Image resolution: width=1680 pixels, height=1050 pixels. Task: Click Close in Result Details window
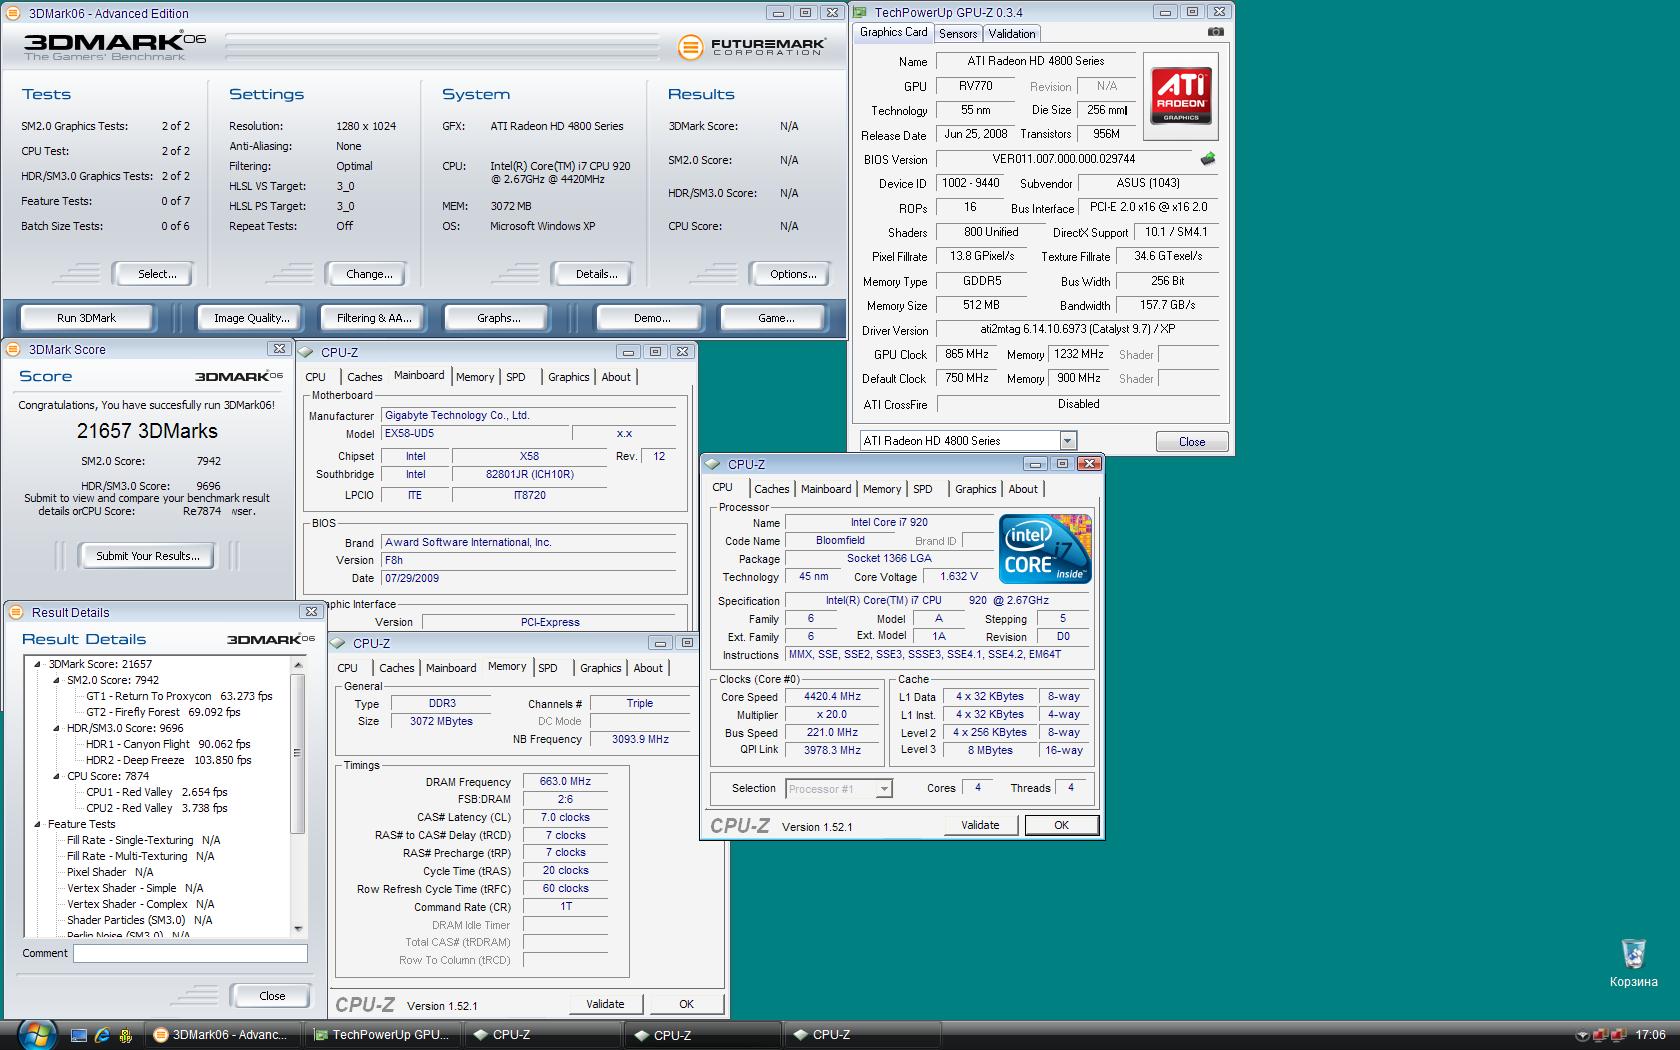(x=272, y=996)
